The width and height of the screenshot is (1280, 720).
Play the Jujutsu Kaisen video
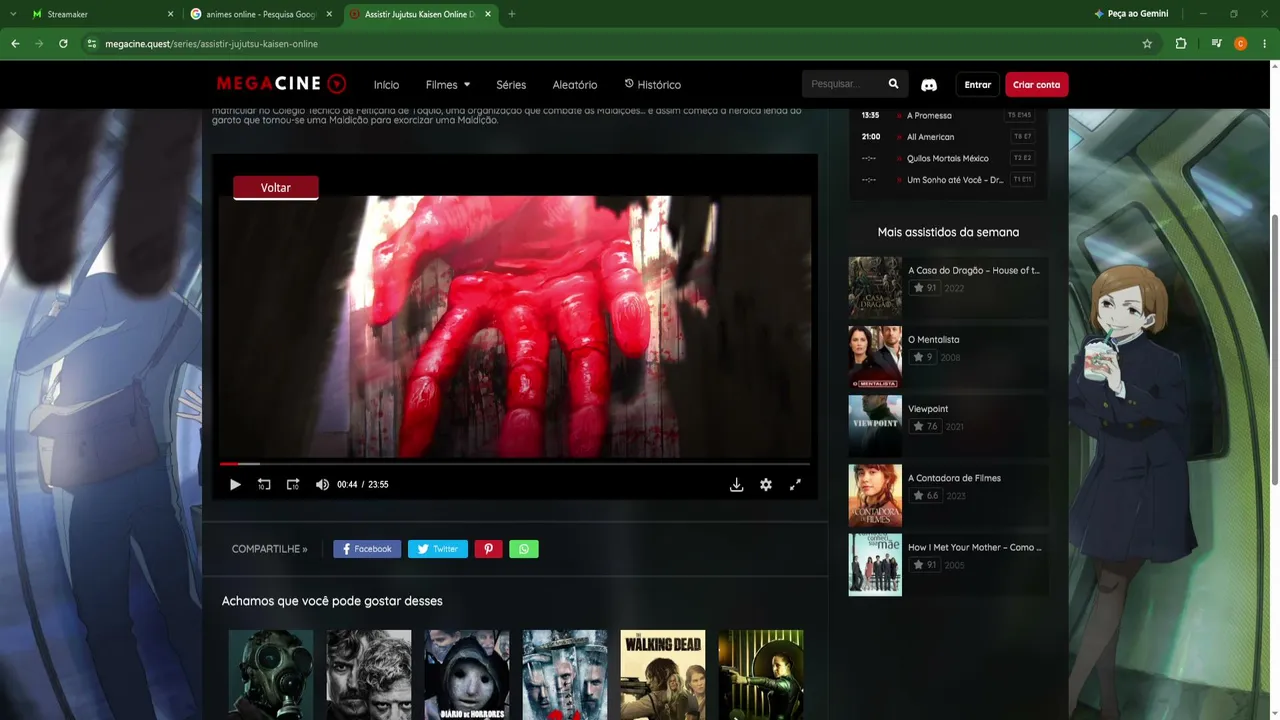[x=235, y=485]
